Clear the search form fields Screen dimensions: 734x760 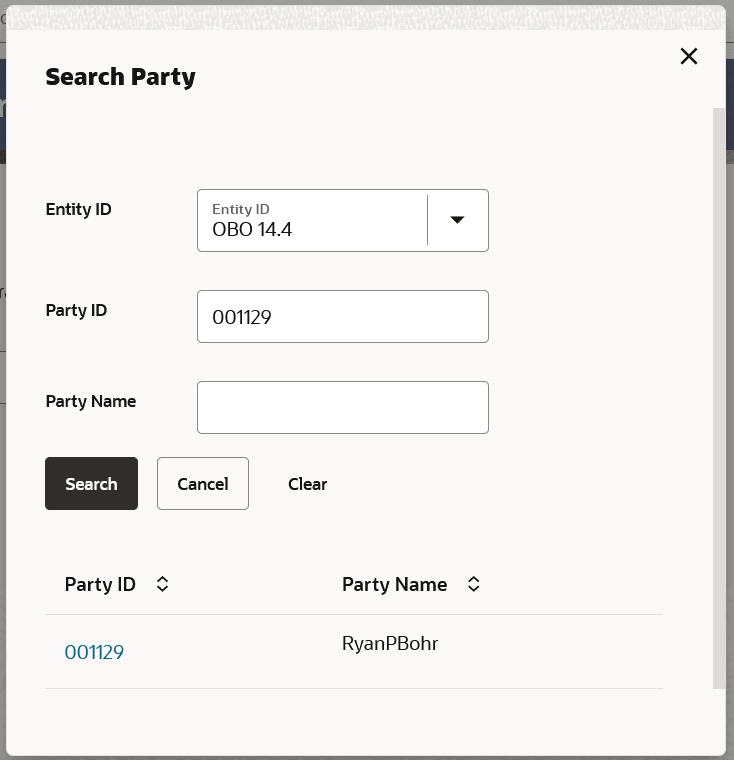(x=307, y=484)
